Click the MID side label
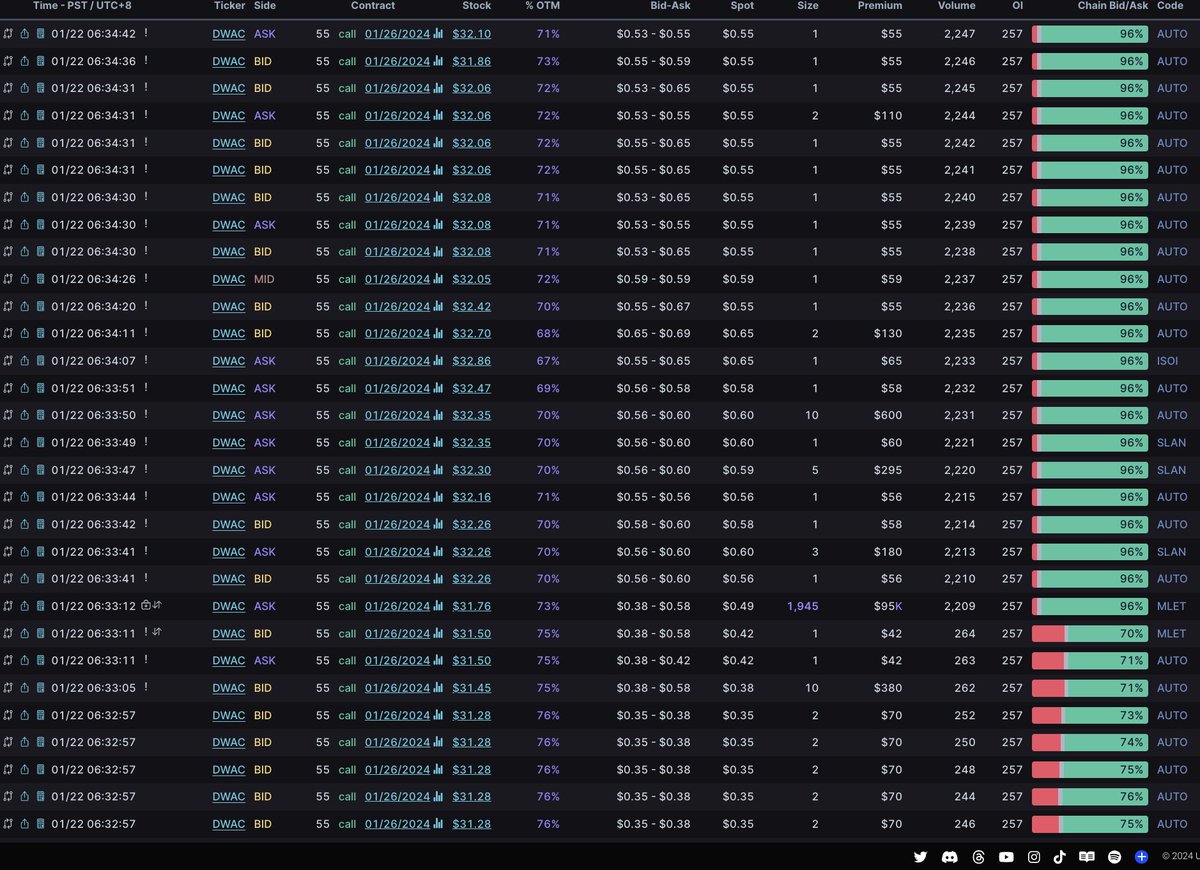This screenshot has width=1200, height=870. [264, 279]
